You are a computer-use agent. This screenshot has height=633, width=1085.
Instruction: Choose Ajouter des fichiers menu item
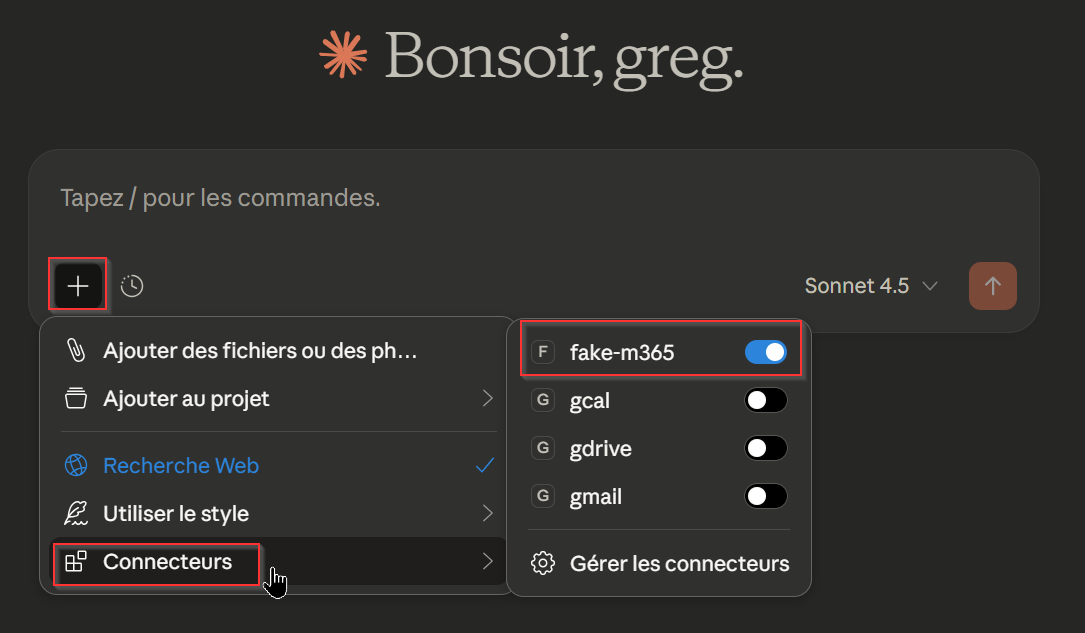click(260, 351)
